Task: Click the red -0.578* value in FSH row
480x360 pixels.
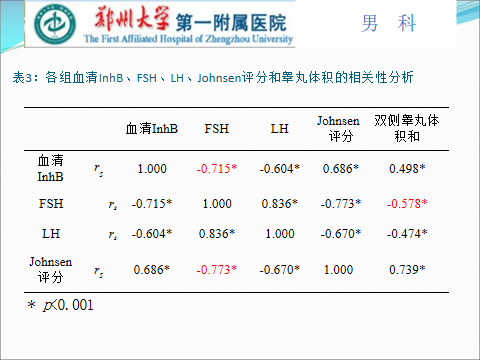Action: click(407, 203)
